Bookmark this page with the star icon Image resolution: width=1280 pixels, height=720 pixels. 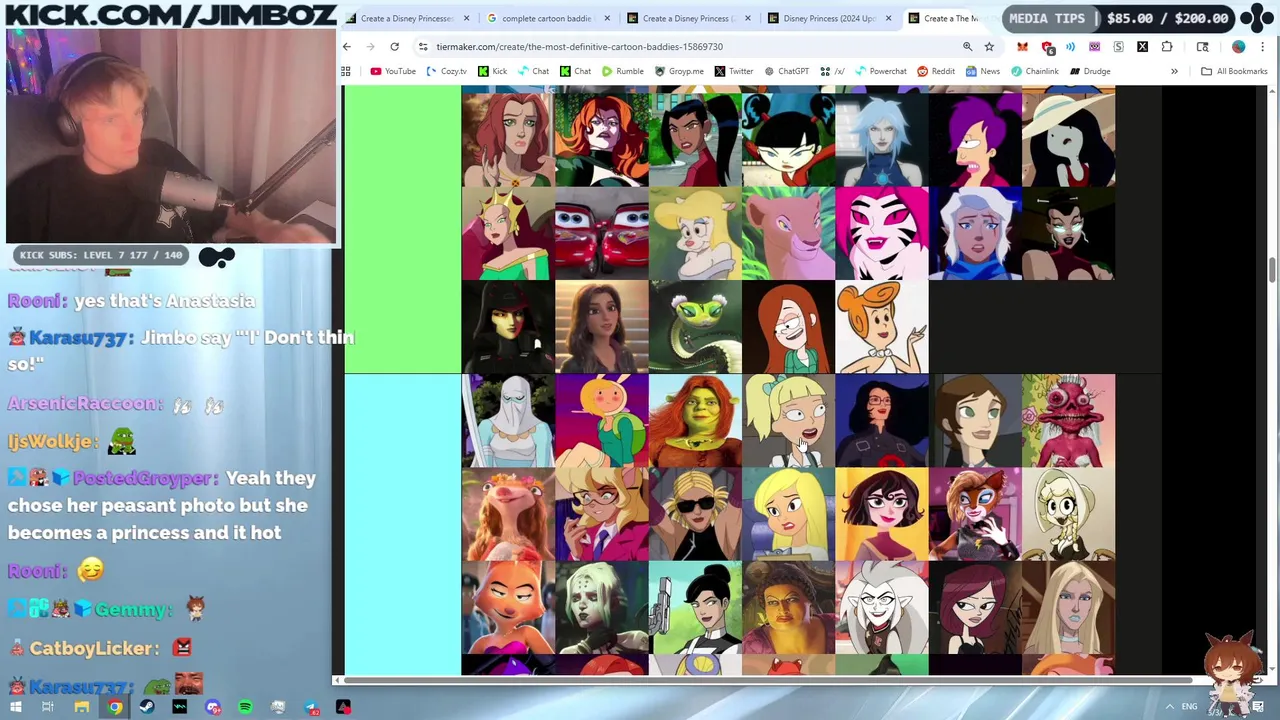(989, 46)
